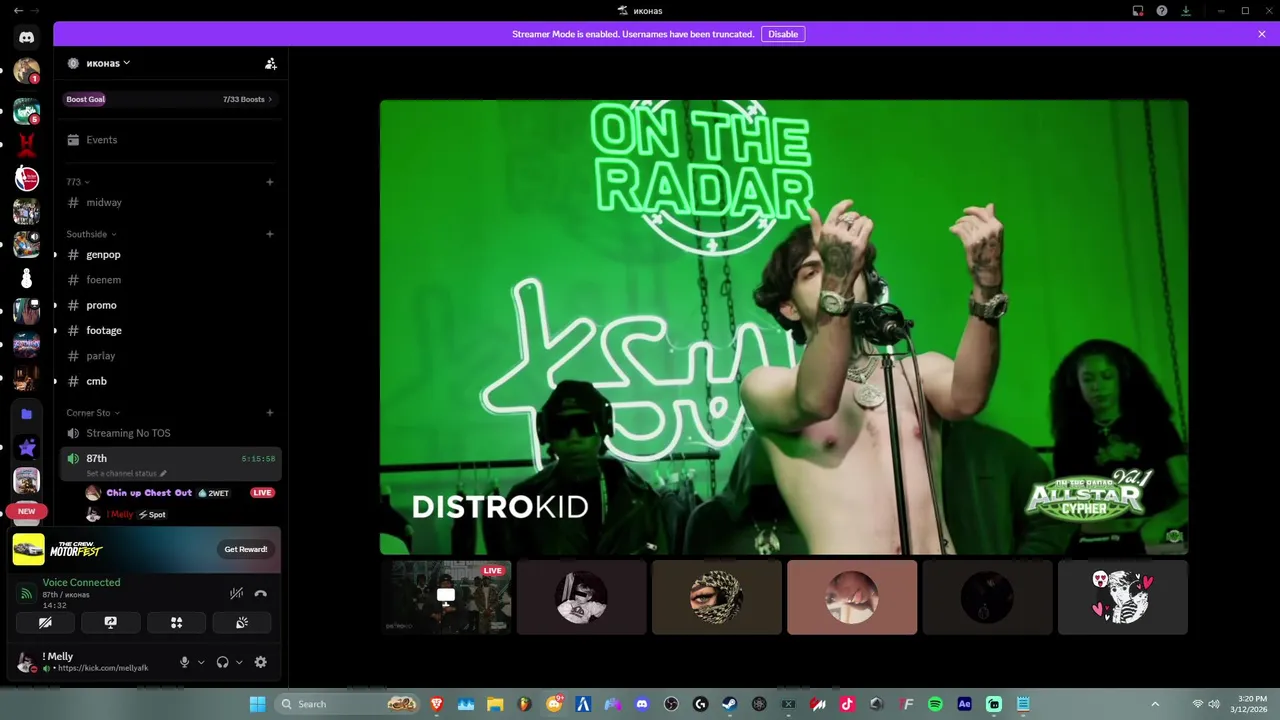
Task: Open the footage channel
Action: pyautogui.click(x=170, y=331)
